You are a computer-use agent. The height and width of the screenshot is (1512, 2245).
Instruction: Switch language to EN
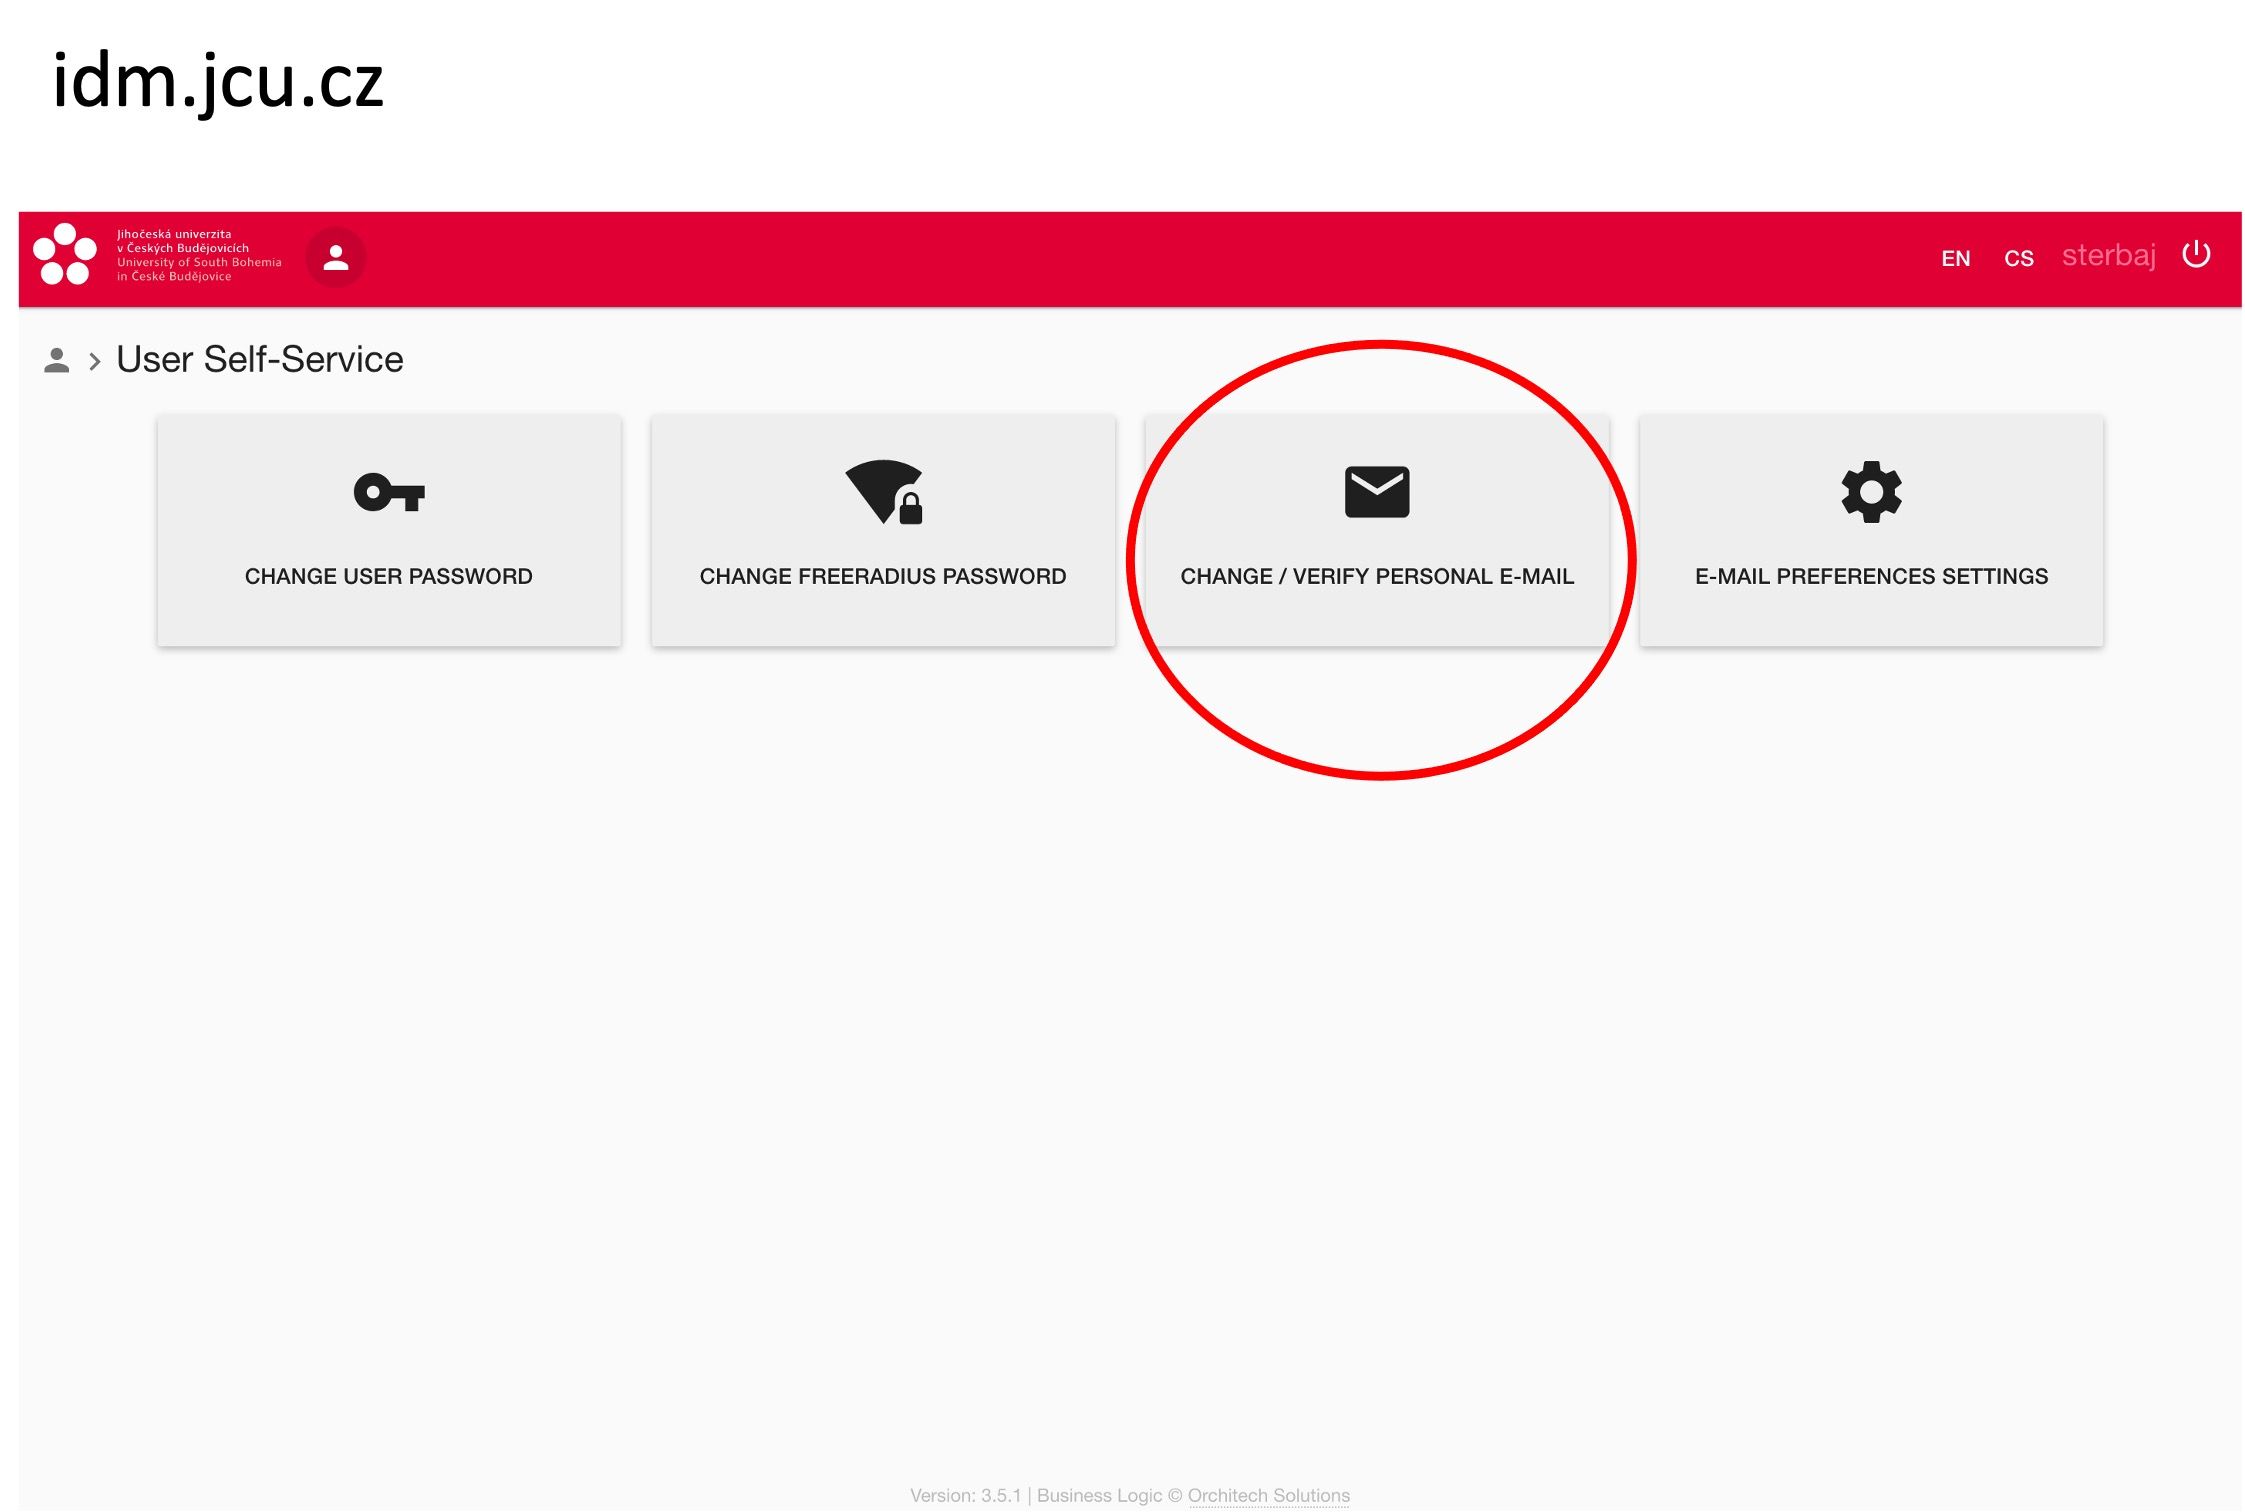click(1955, 259)
